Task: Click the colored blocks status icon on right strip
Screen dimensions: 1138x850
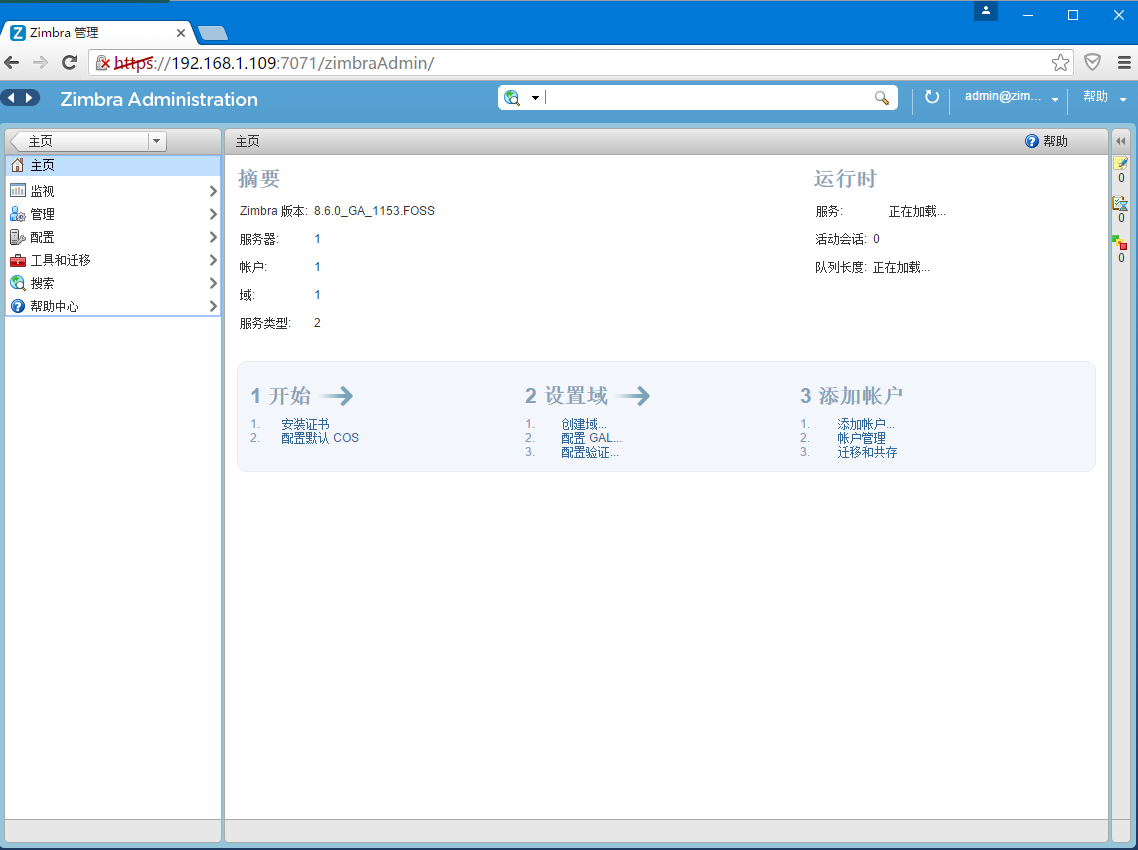Action: [x=1120, y=243]
